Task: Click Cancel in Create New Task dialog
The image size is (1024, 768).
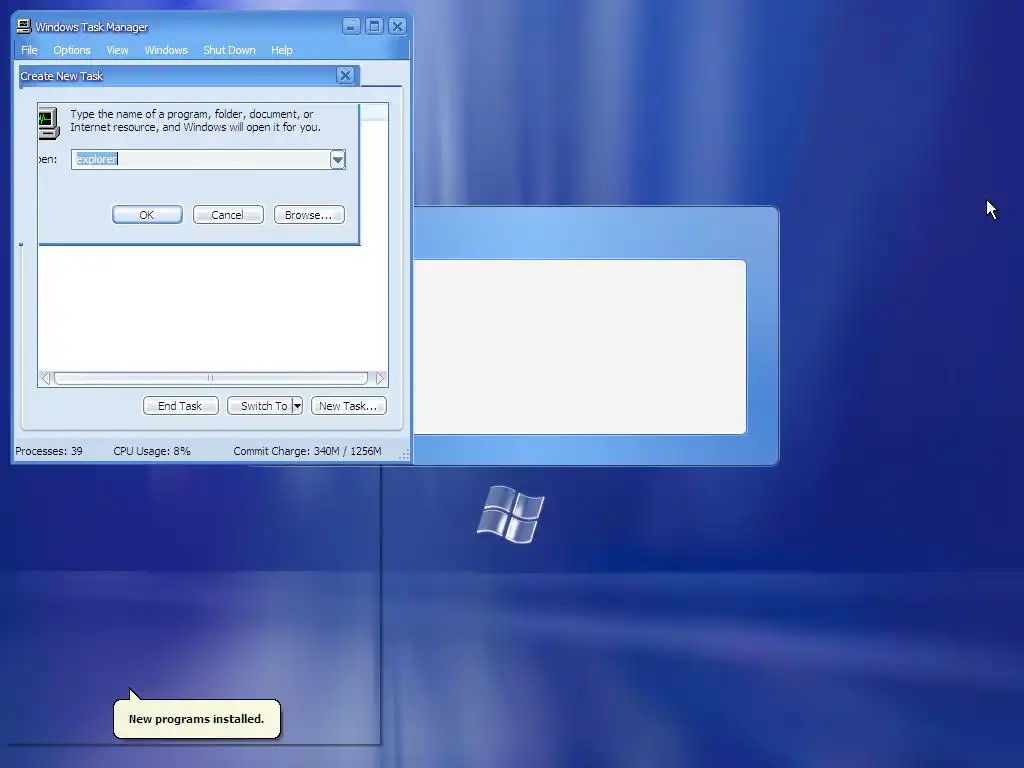Action: point(228,215)
